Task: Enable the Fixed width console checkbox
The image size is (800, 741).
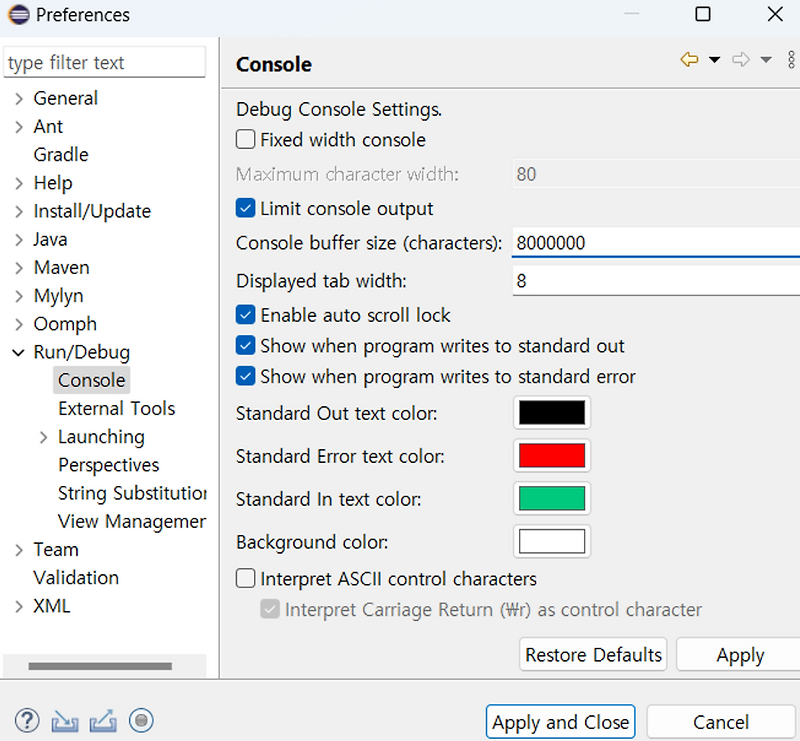Action: [x=246, y=140]
